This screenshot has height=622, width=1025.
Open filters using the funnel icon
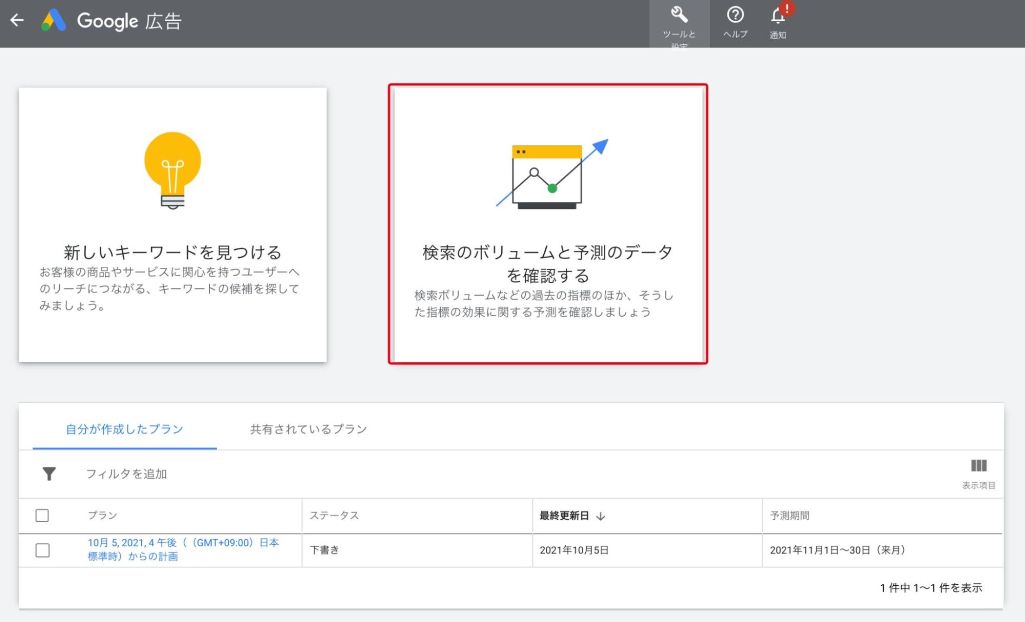coord(49,474)
